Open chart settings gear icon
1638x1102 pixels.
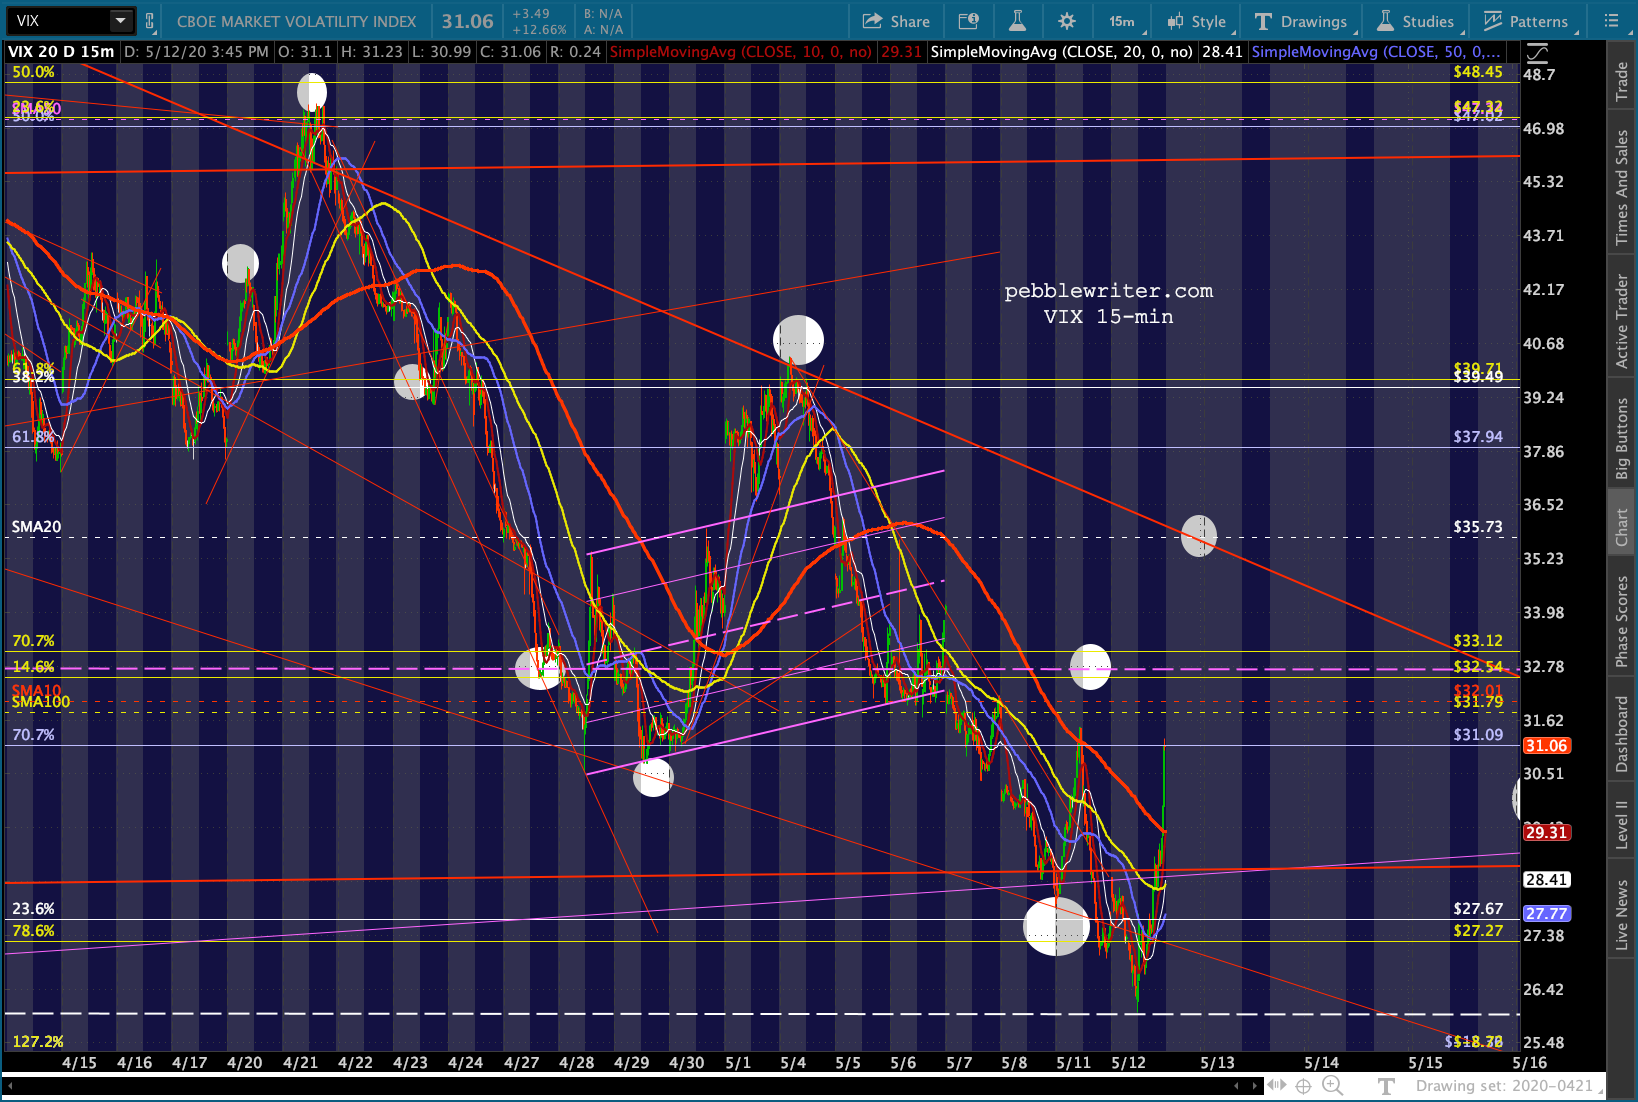(x=1067, y=21)
